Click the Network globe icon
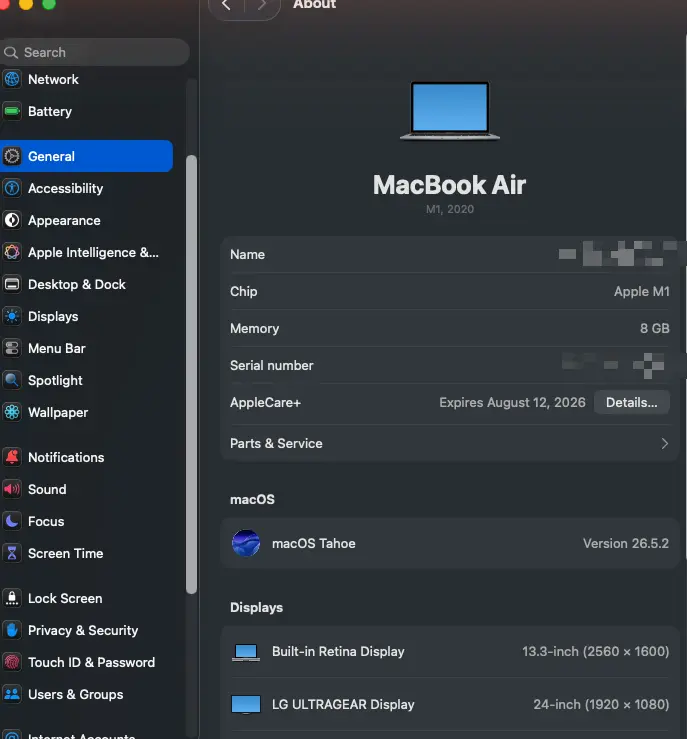Viewport: 687px width, 739px height. point(12,79)
